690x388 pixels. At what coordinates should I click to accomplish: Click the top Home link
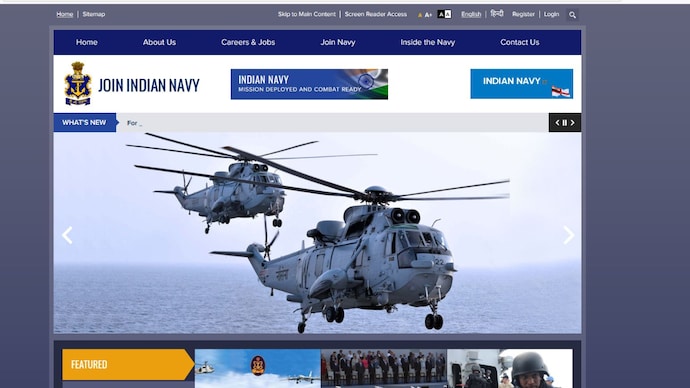pyautogui.click(x=65, y=14)
